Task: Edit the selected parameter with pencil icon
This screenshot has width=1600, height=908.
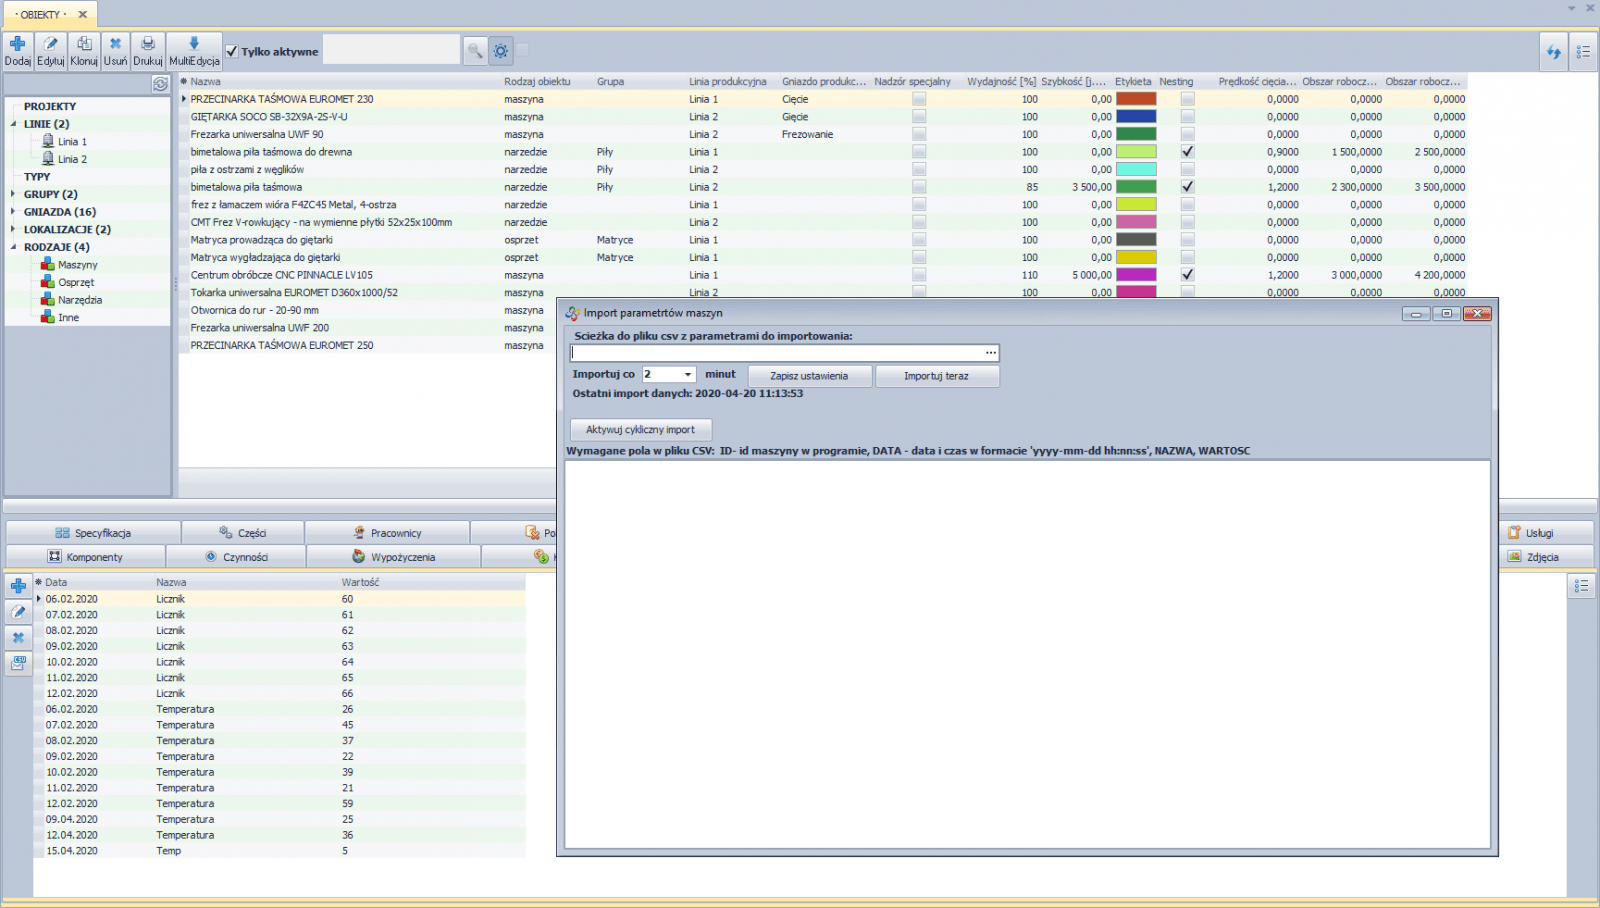Action: [18, 612]
